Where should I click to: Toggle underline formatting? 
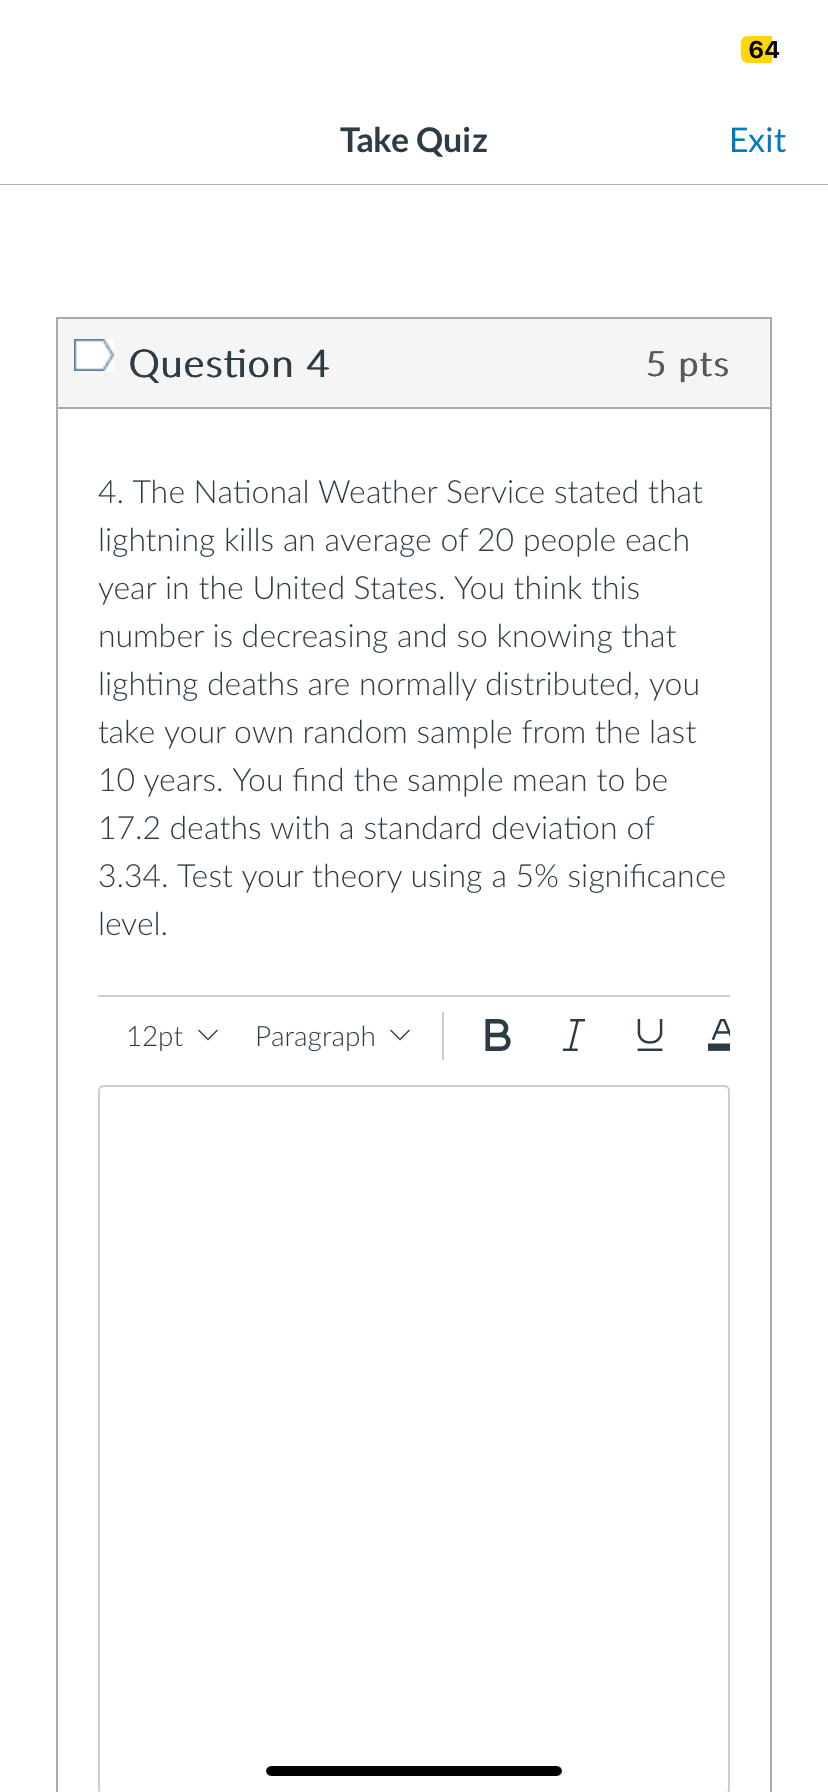pyautogui.click(x=649, y=1036)
